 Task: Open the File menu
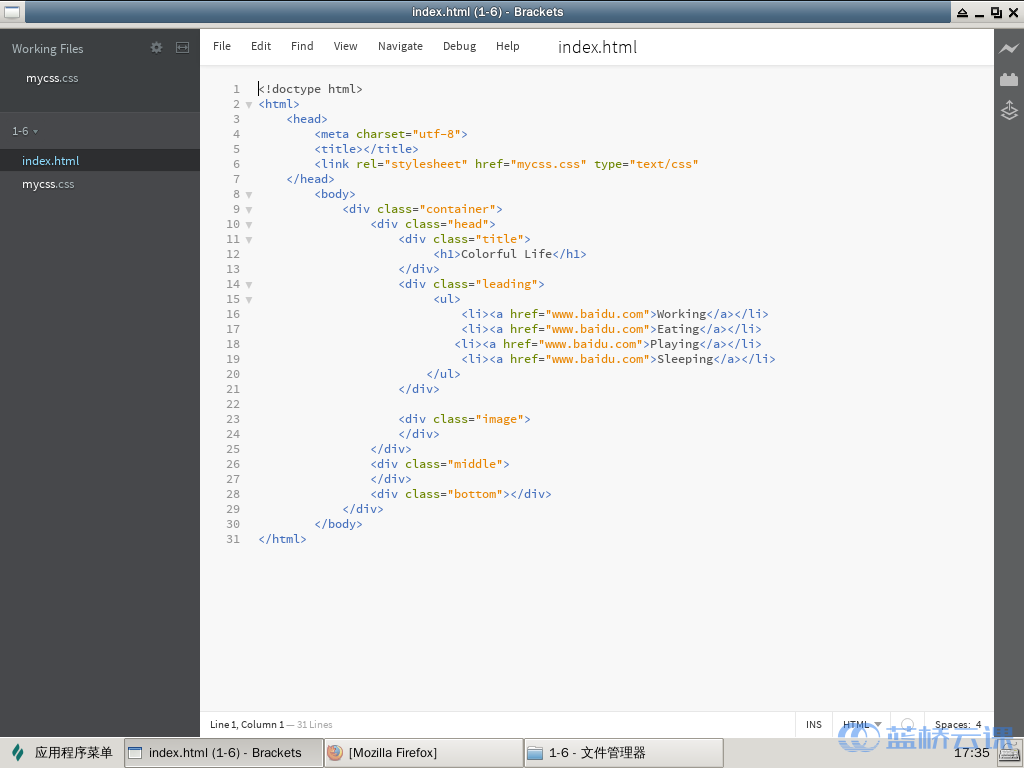[222, 46]
